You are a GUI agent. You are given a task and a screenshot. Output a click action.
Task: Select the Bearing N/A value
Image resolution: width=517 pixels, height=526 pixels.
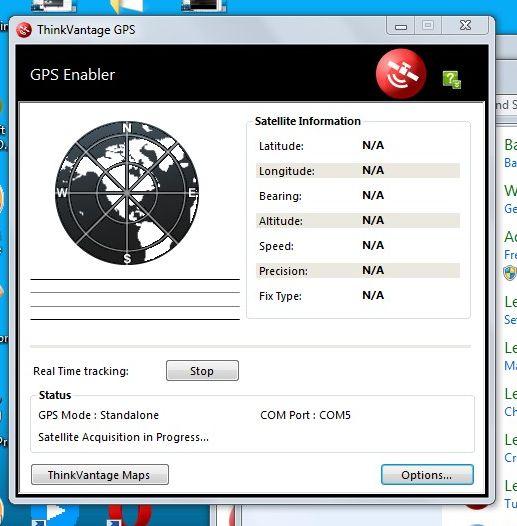coord(373,195)
